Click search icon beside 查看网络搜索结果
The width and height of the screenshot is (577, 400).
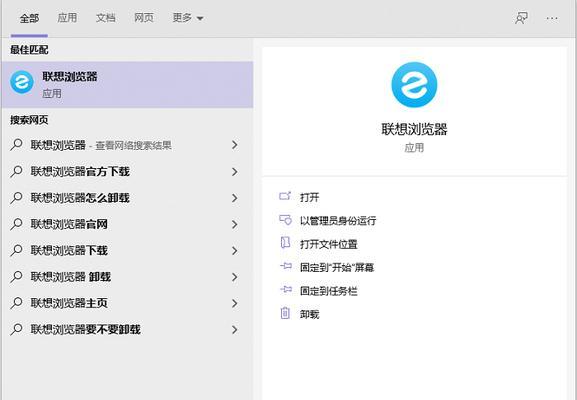(x=16, y=145)
